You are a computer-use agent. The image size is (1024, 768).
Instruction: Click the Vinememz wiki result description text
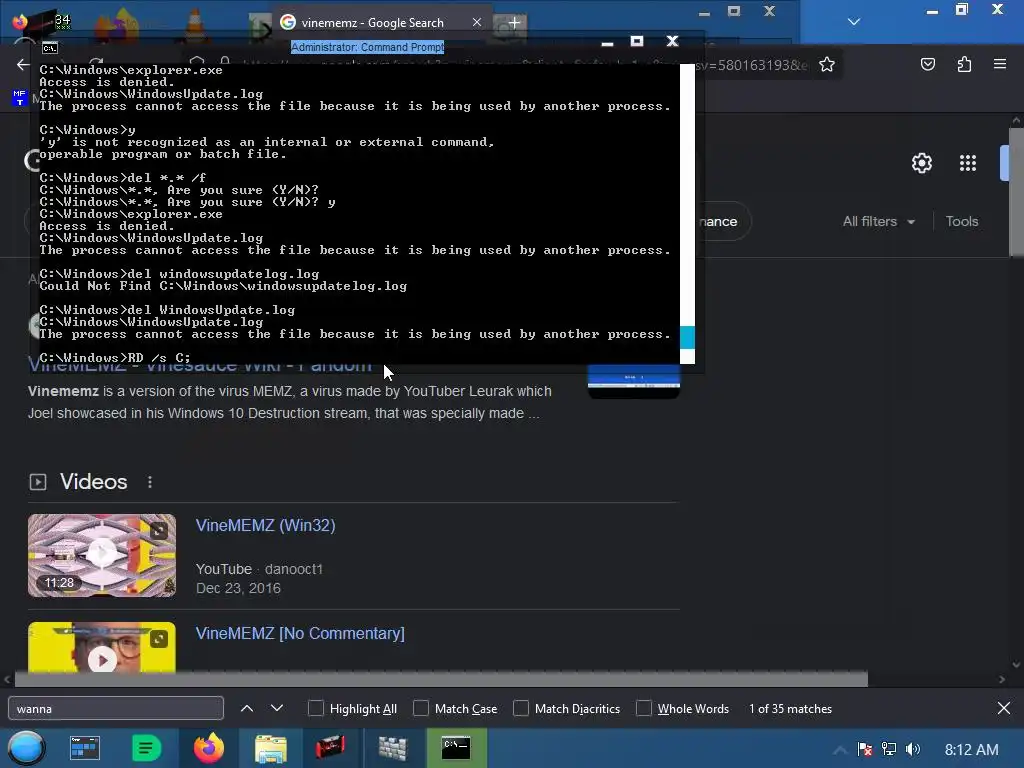(289, 402)
